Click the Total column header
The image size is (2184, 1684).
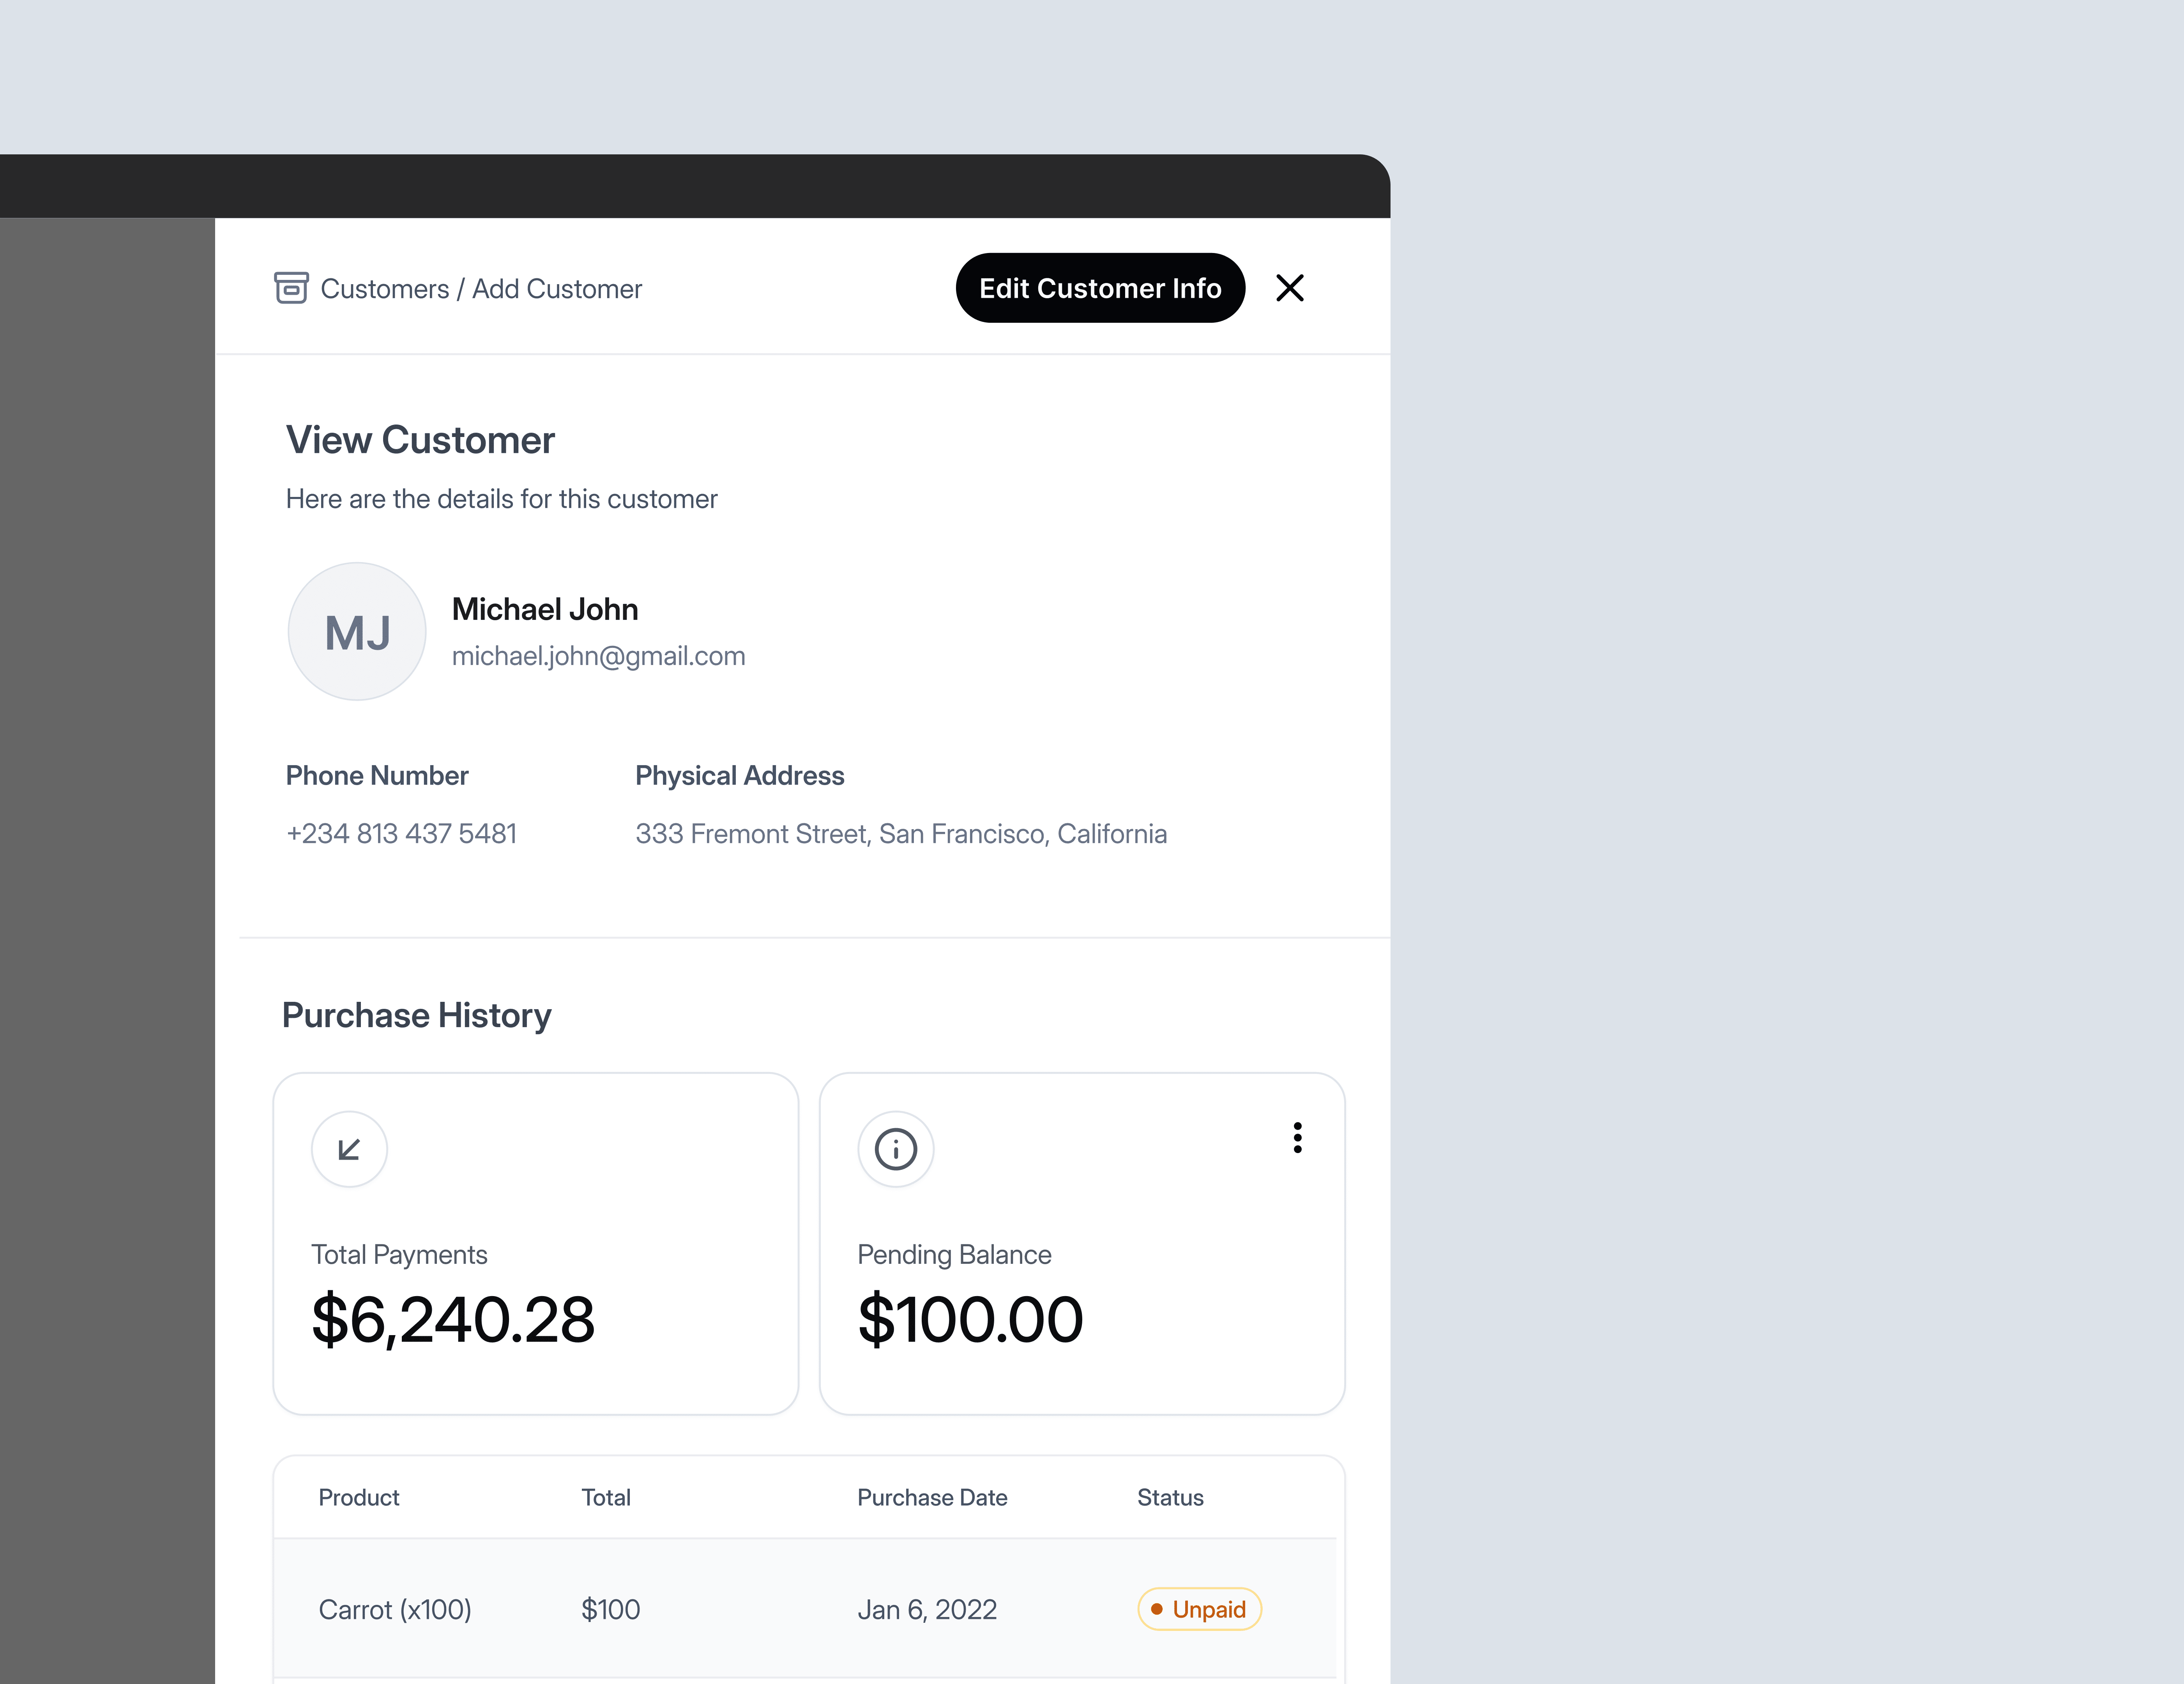click(x=606, y=1497)
